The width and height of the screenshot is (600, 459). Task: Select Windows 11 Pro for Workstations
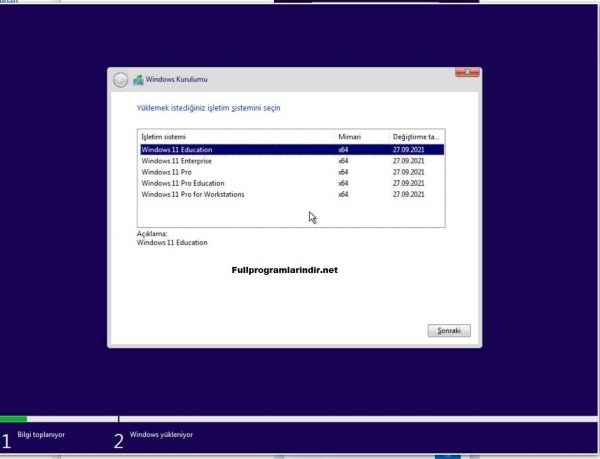point(193,194)
